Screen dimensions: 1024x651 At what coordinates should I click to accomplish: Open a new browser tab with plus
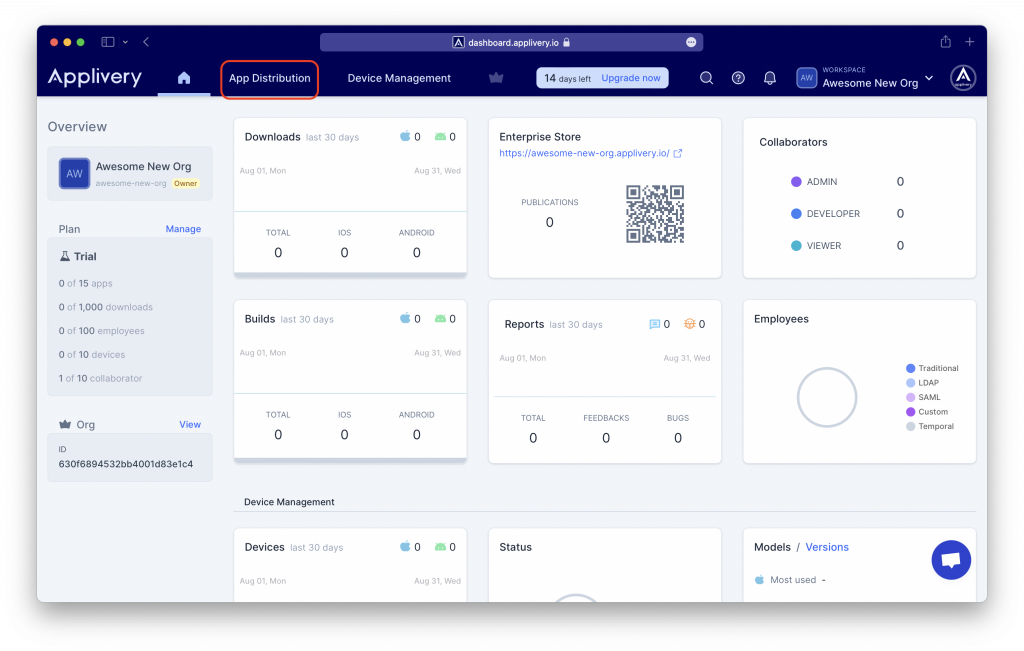tap(970, 42)
